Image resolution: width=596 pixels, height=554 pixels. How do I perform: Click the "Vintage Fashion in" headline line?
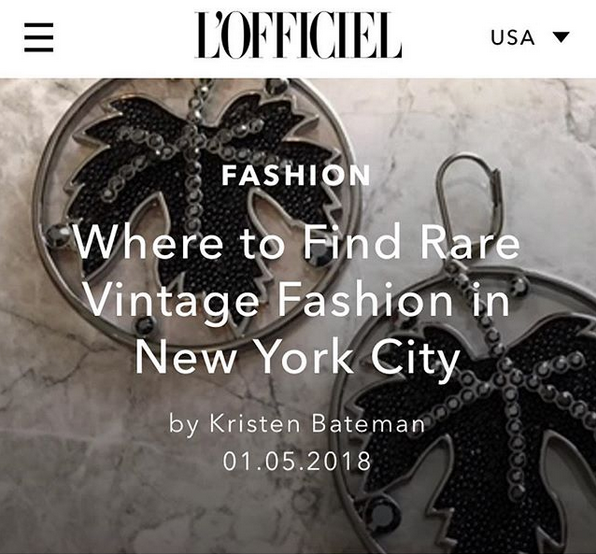[298, 300]
